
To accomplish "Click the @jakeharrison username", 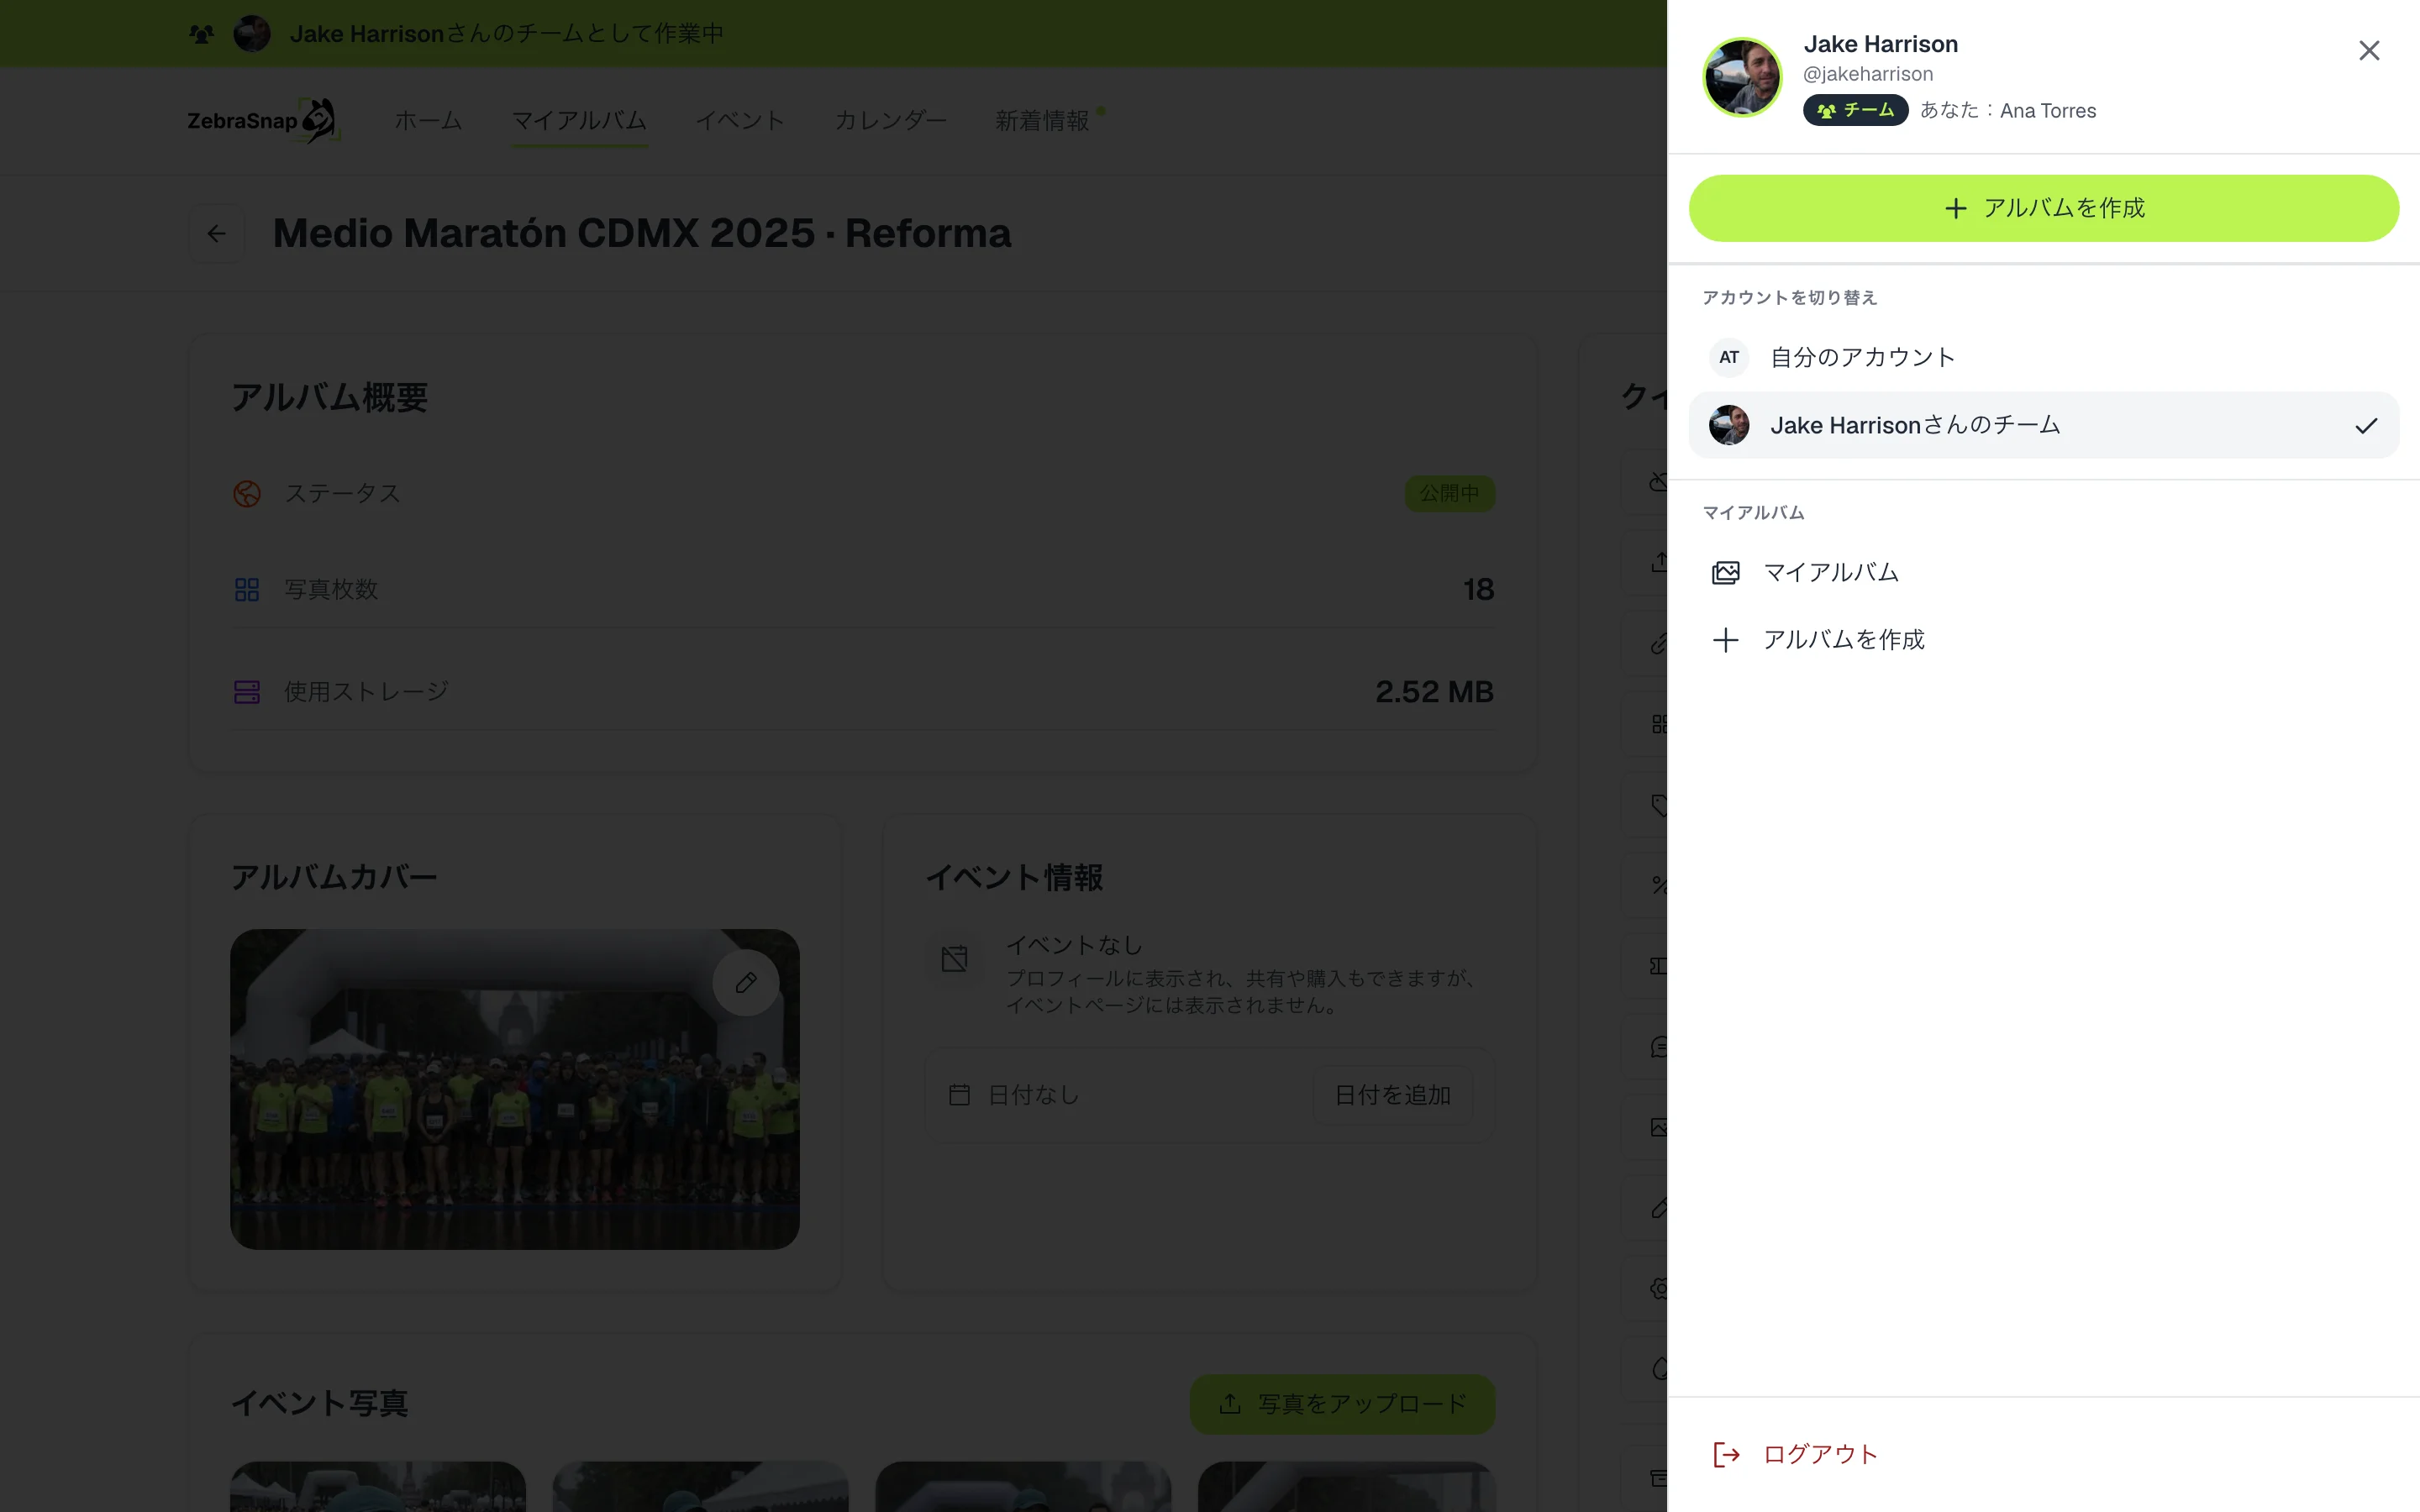I will point(1868,74).
